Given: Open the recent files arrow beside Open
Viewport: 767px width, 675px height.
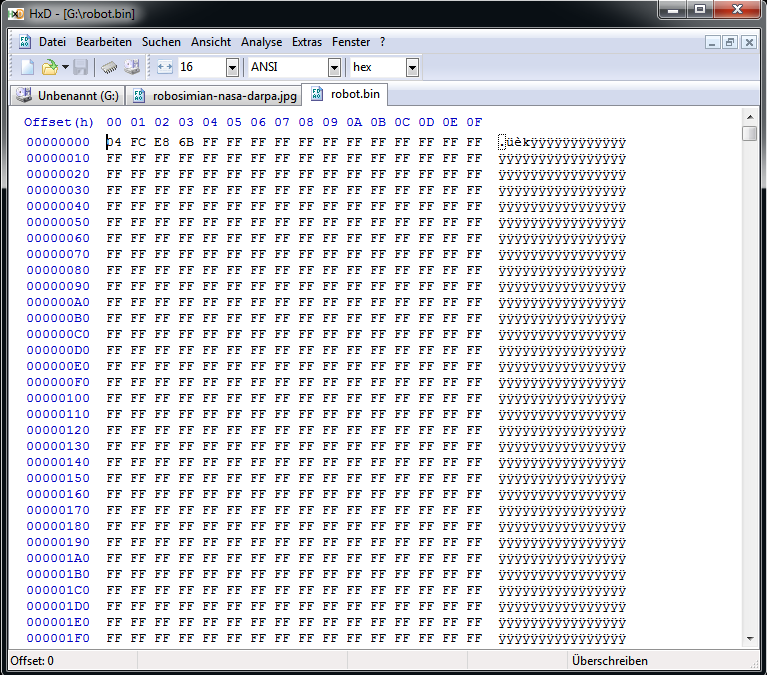Looking at the screenshot, I should (x=65, y=67).
